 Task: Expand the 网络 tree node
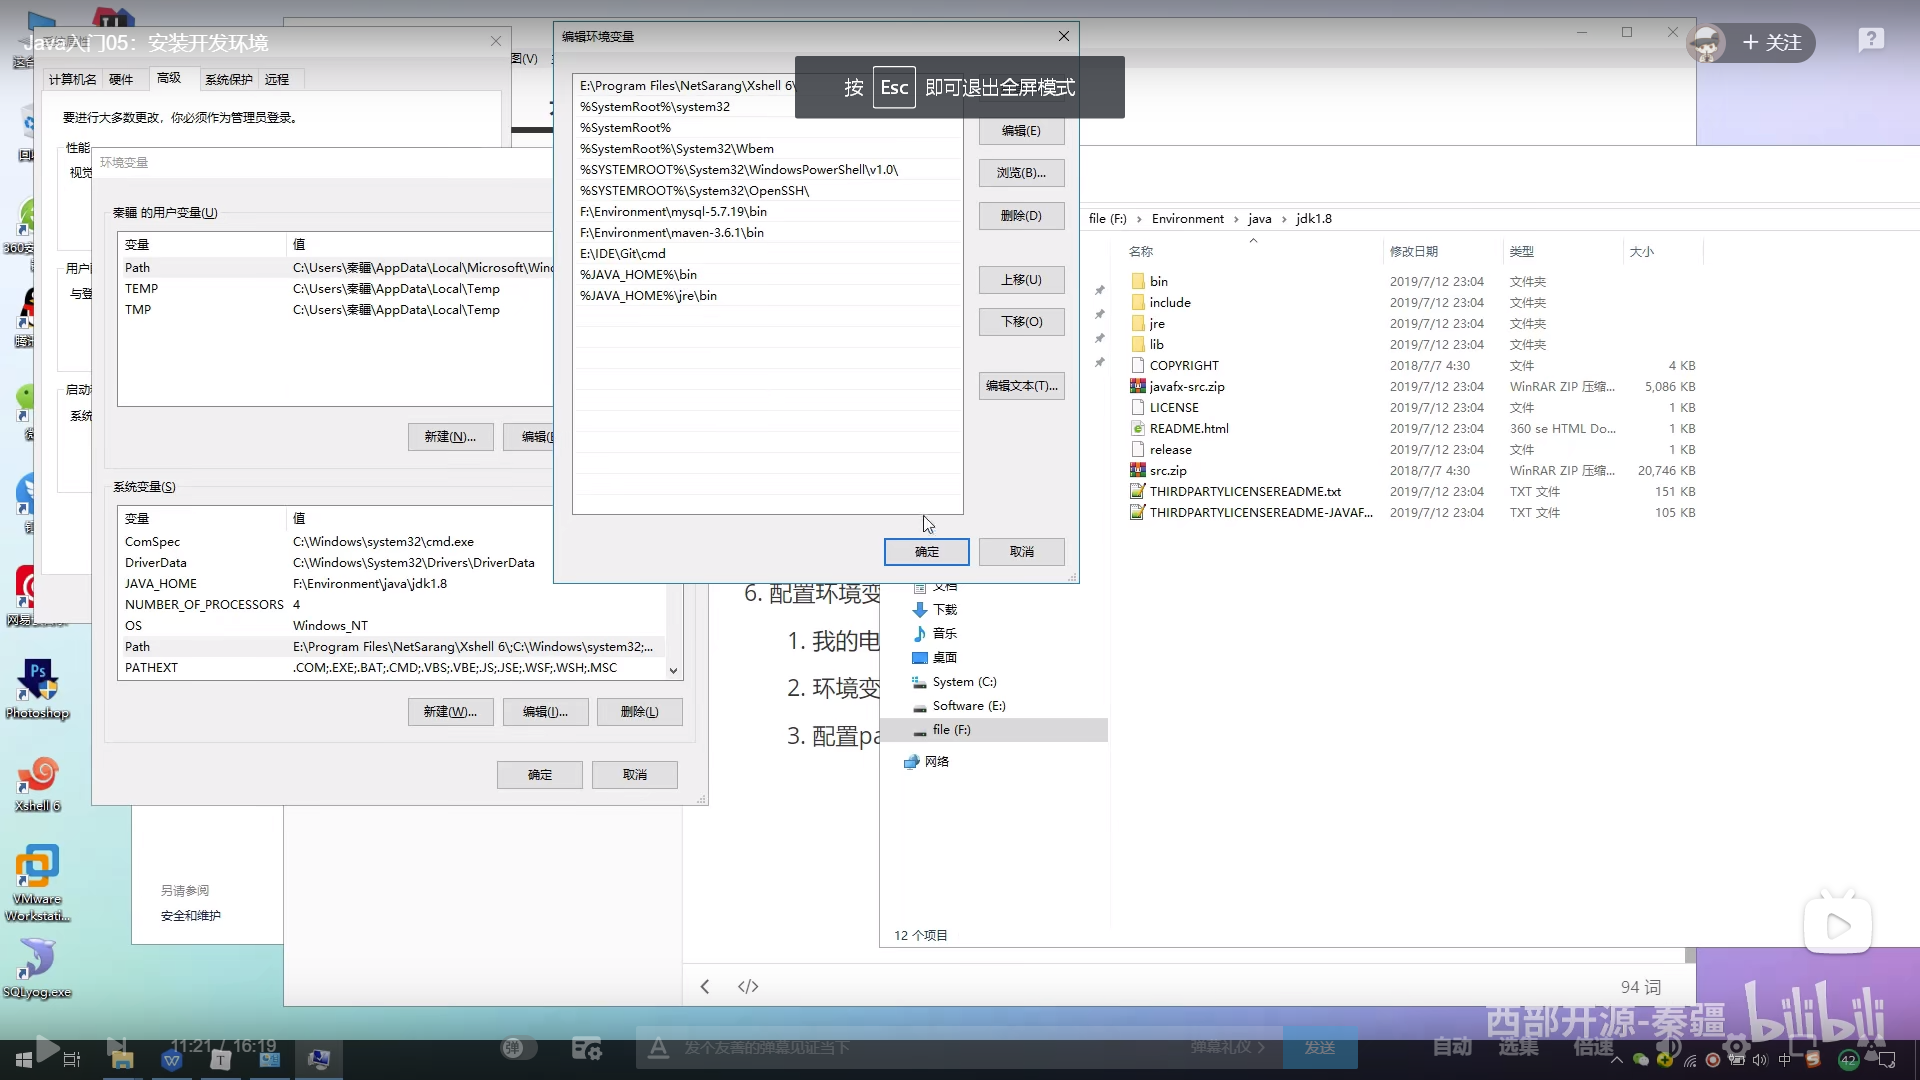(x=936, y=762)
